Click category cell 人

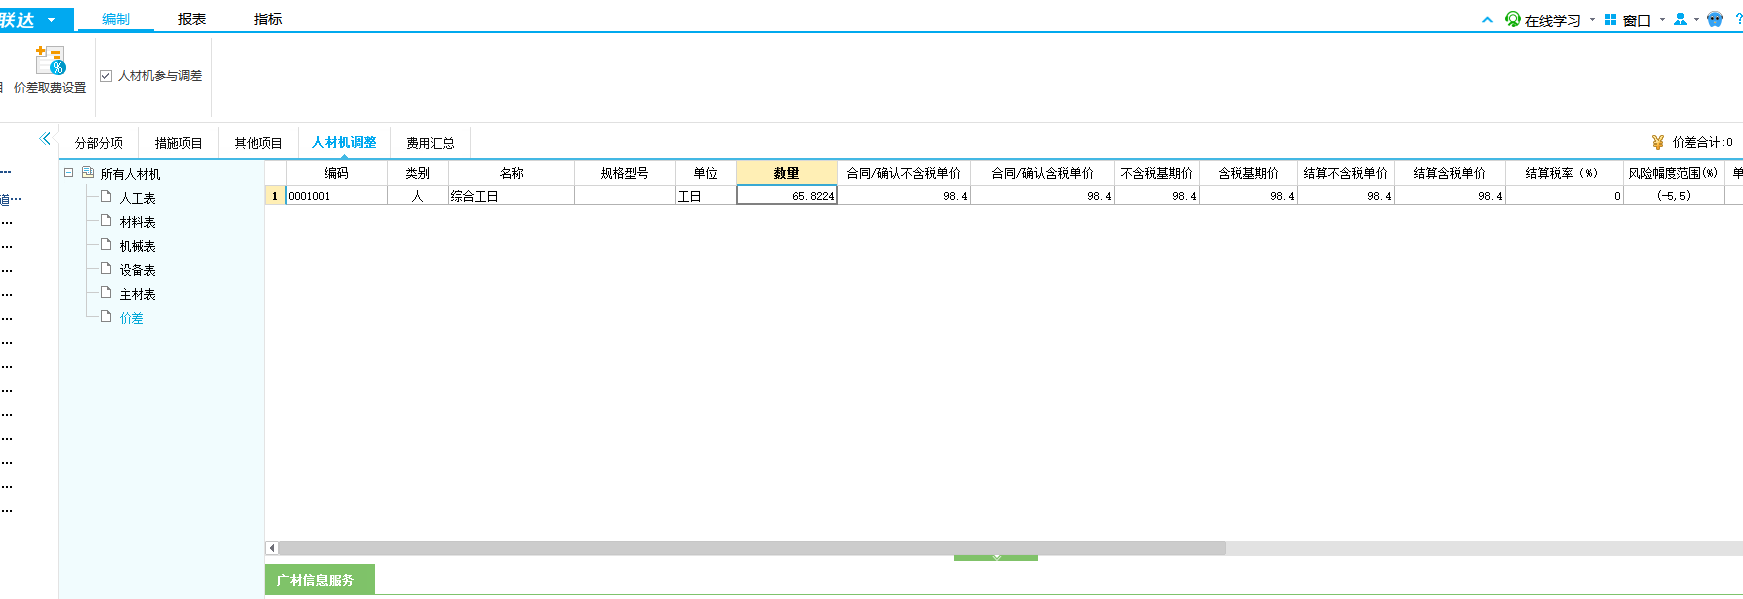(x=418, y=196)
